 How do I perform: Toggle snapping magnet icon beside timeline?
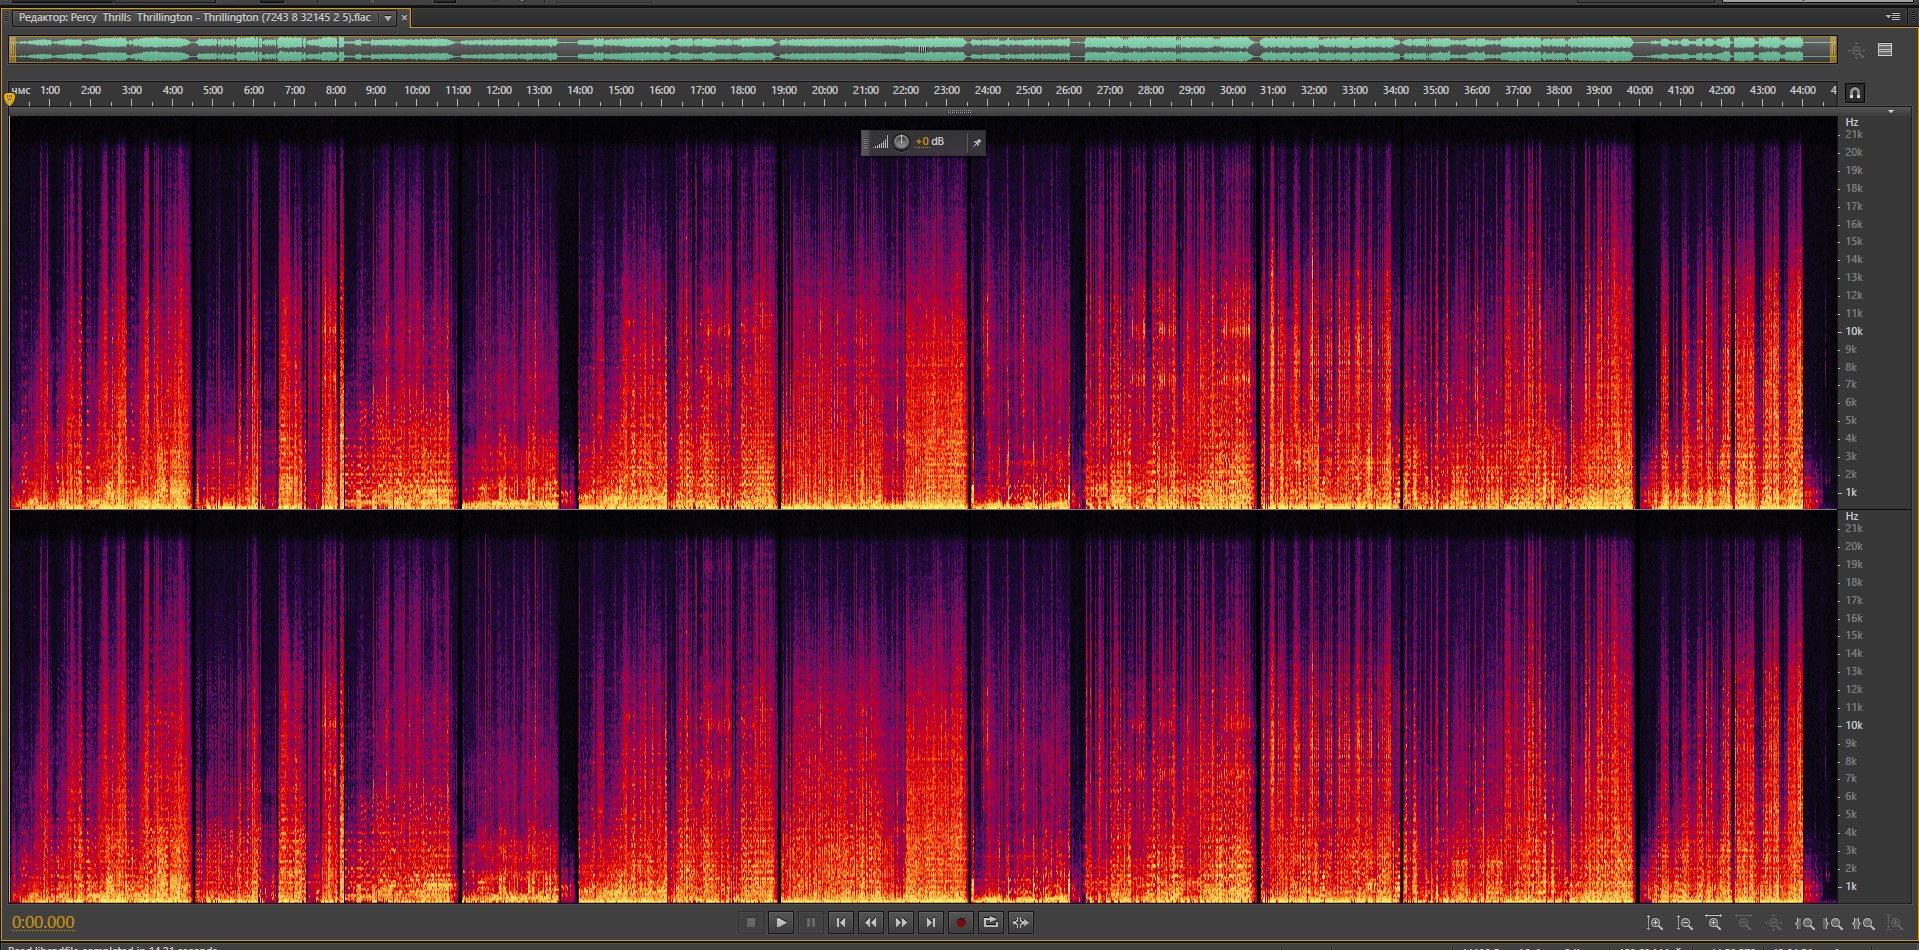pyautogui.click(x=1855, y=93)
